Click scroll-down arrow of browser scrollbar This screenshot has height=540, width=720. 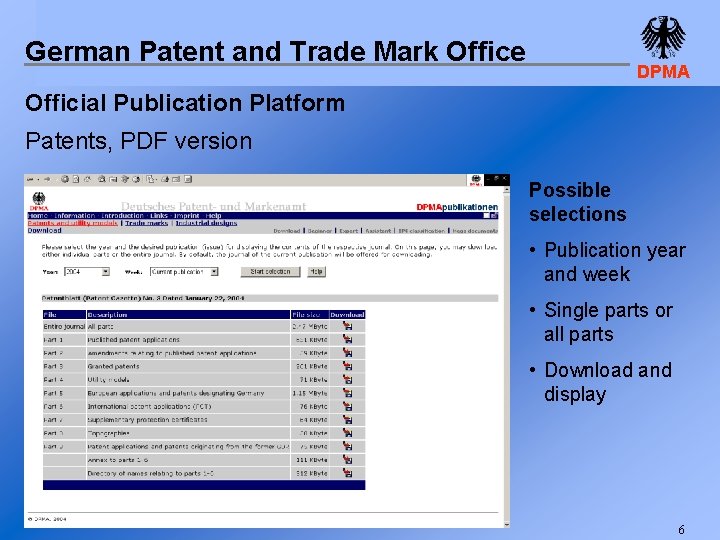506,524
